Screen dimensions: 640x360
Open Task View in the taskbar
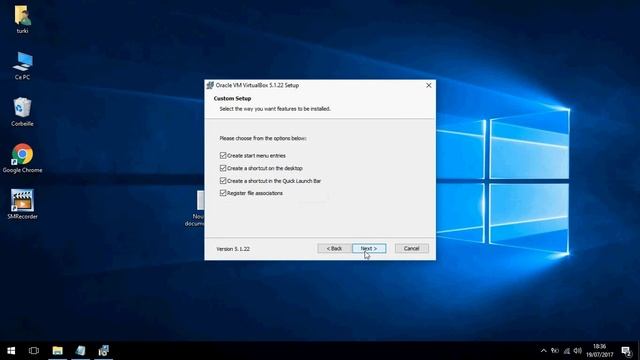click(x=34, y=351)
